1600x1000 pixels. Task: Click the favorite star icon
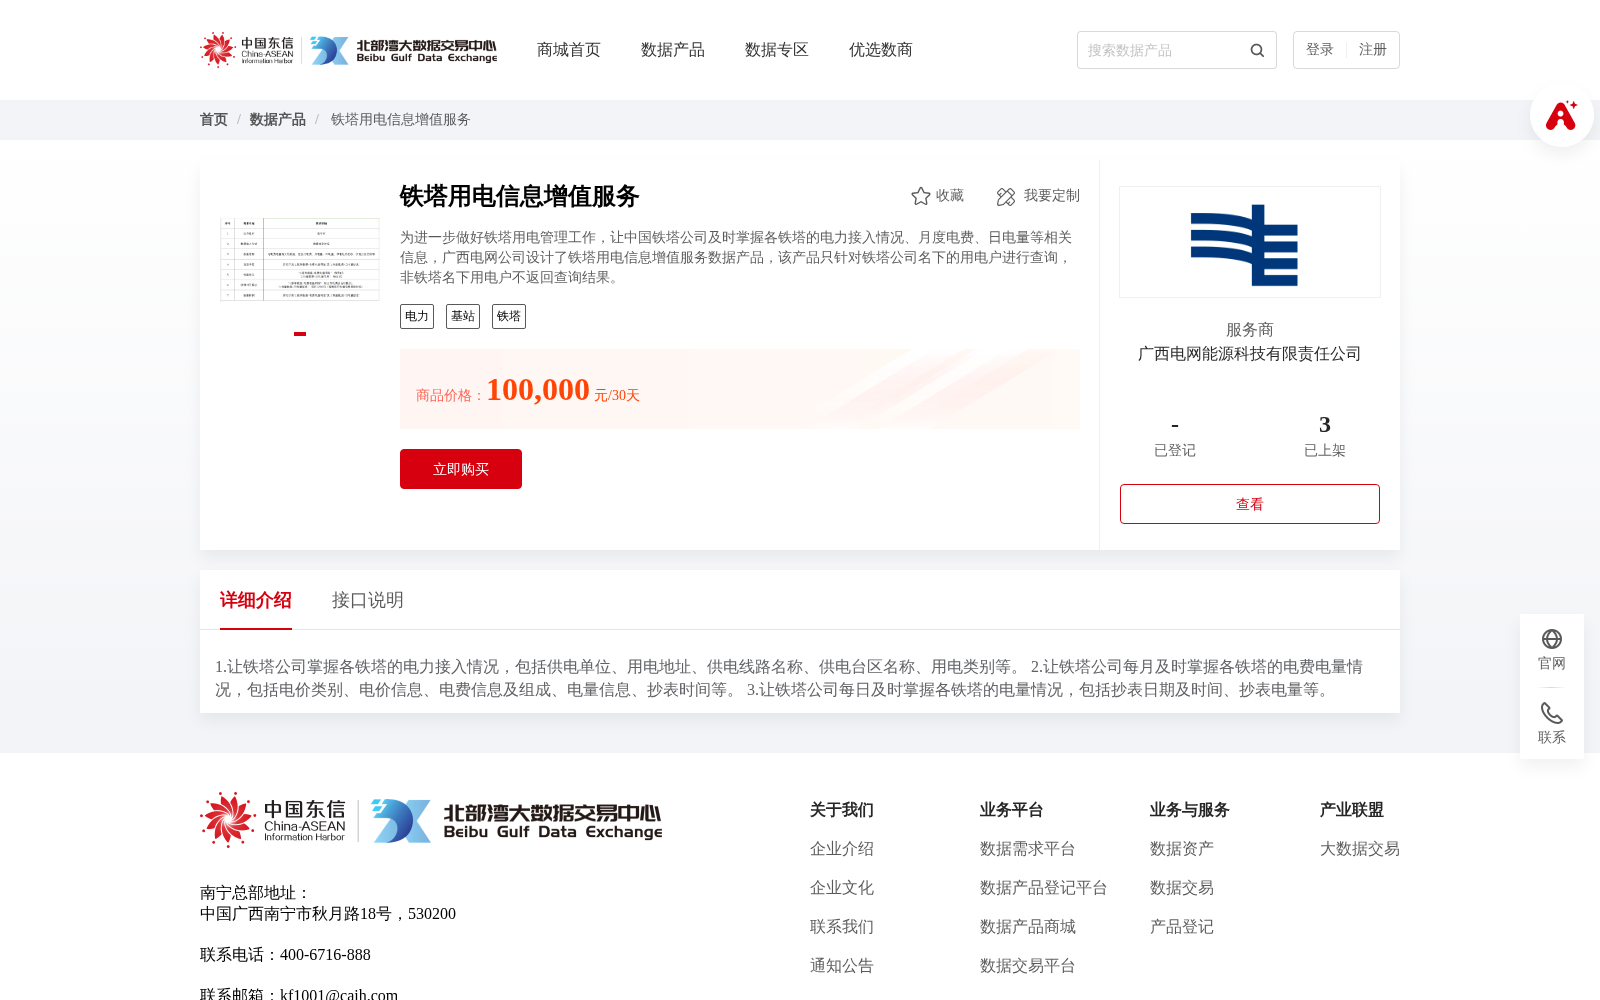921,196
